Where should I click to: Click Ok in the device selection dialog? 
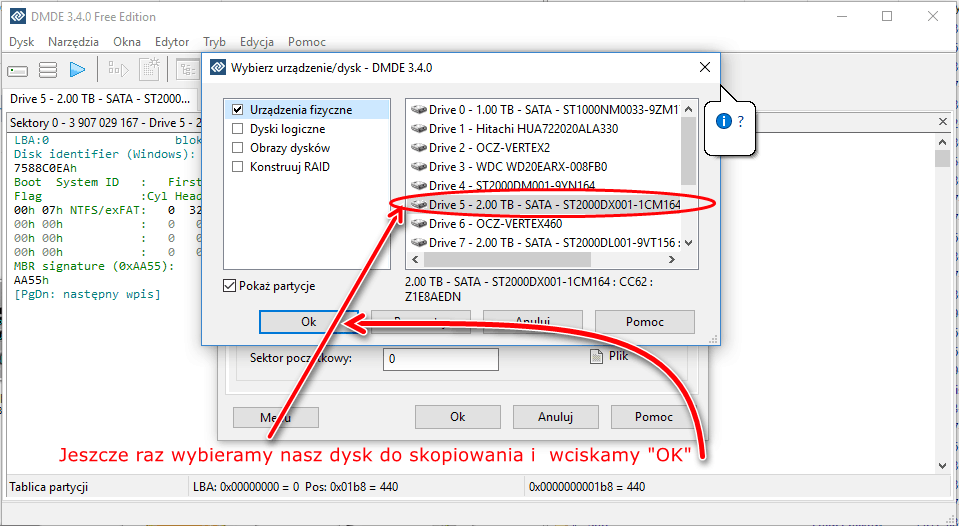coord(308,322)
